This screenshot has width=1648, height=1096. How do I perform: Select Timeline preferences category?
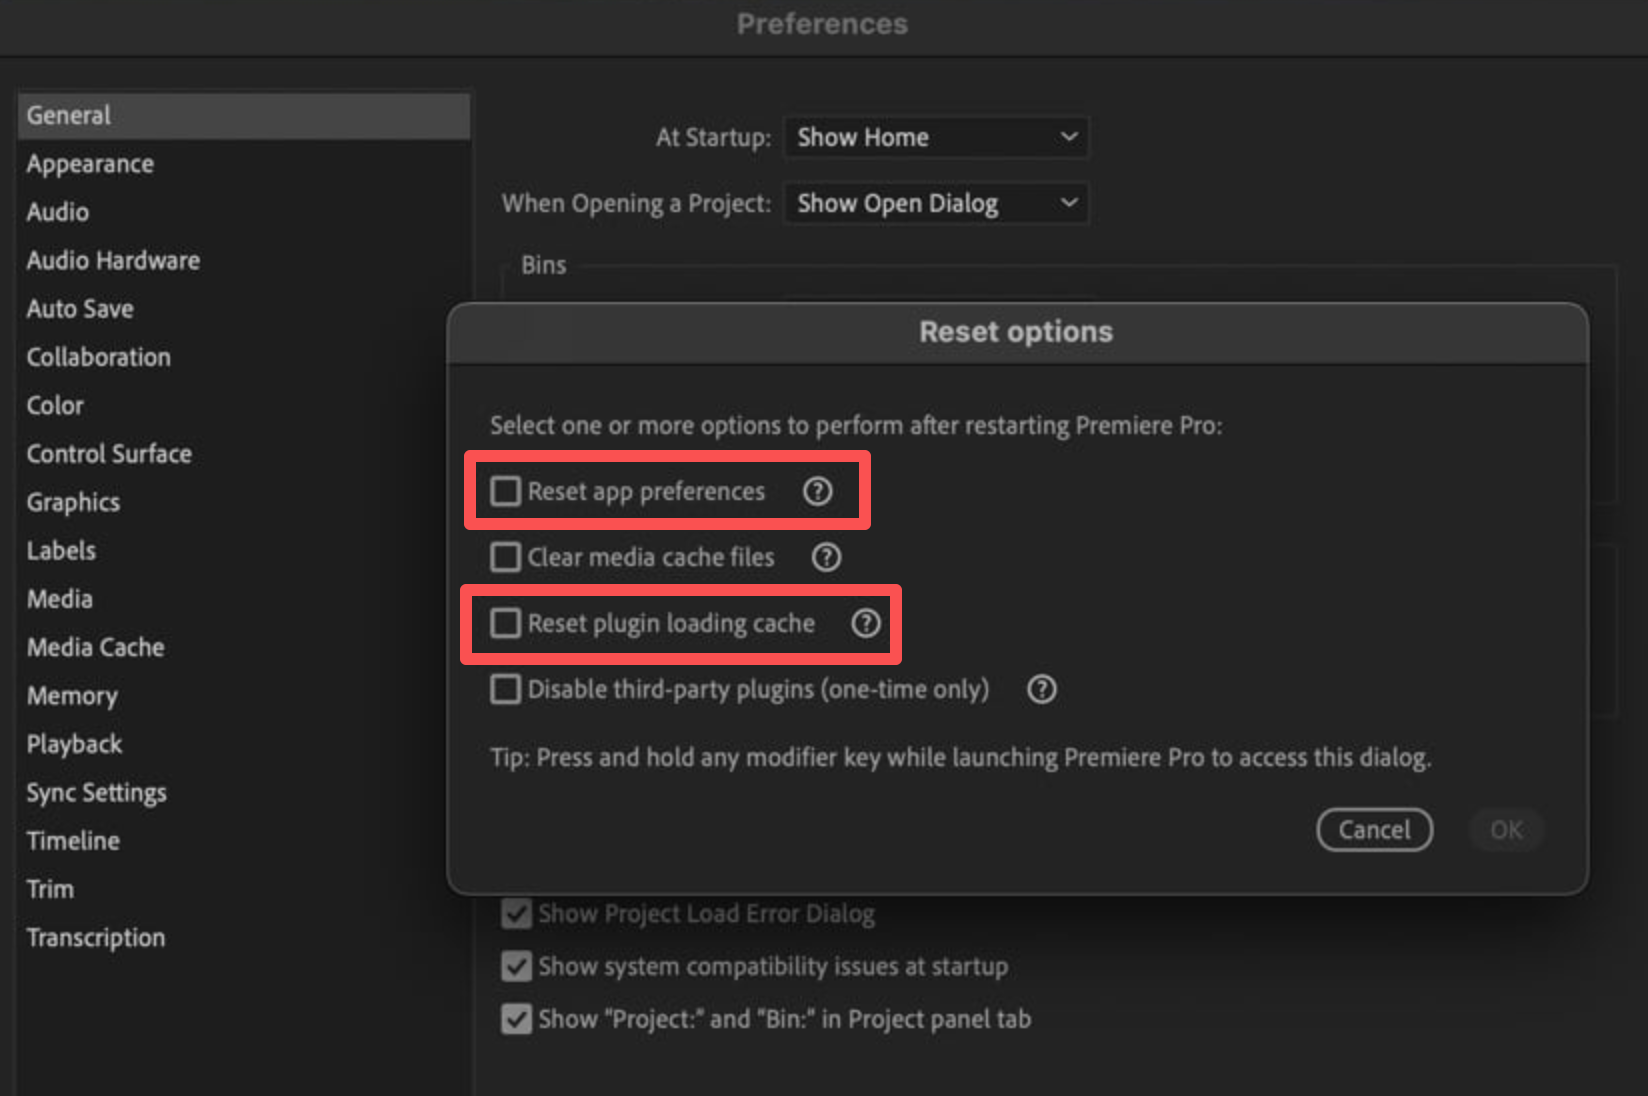73,841
